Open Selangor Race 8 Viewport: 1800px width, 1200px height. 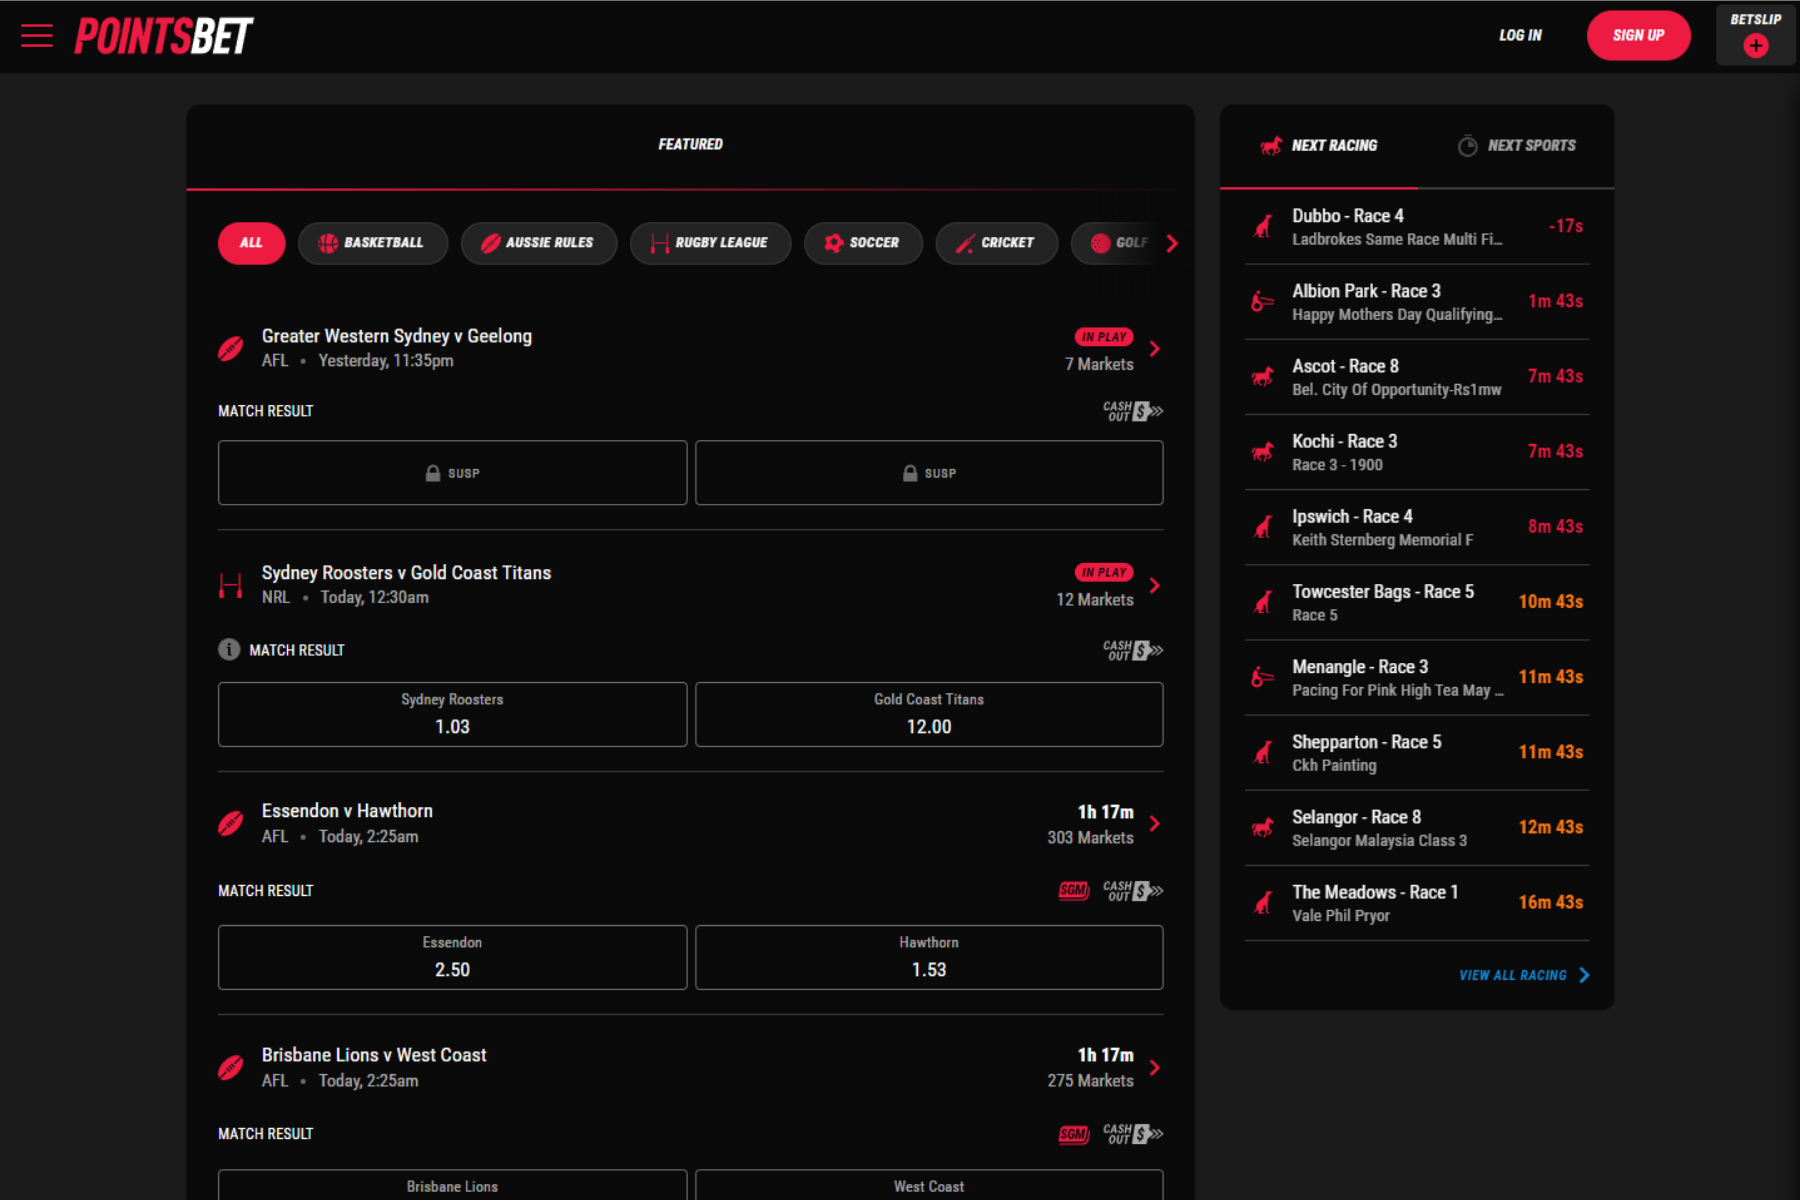(1417, 827)
